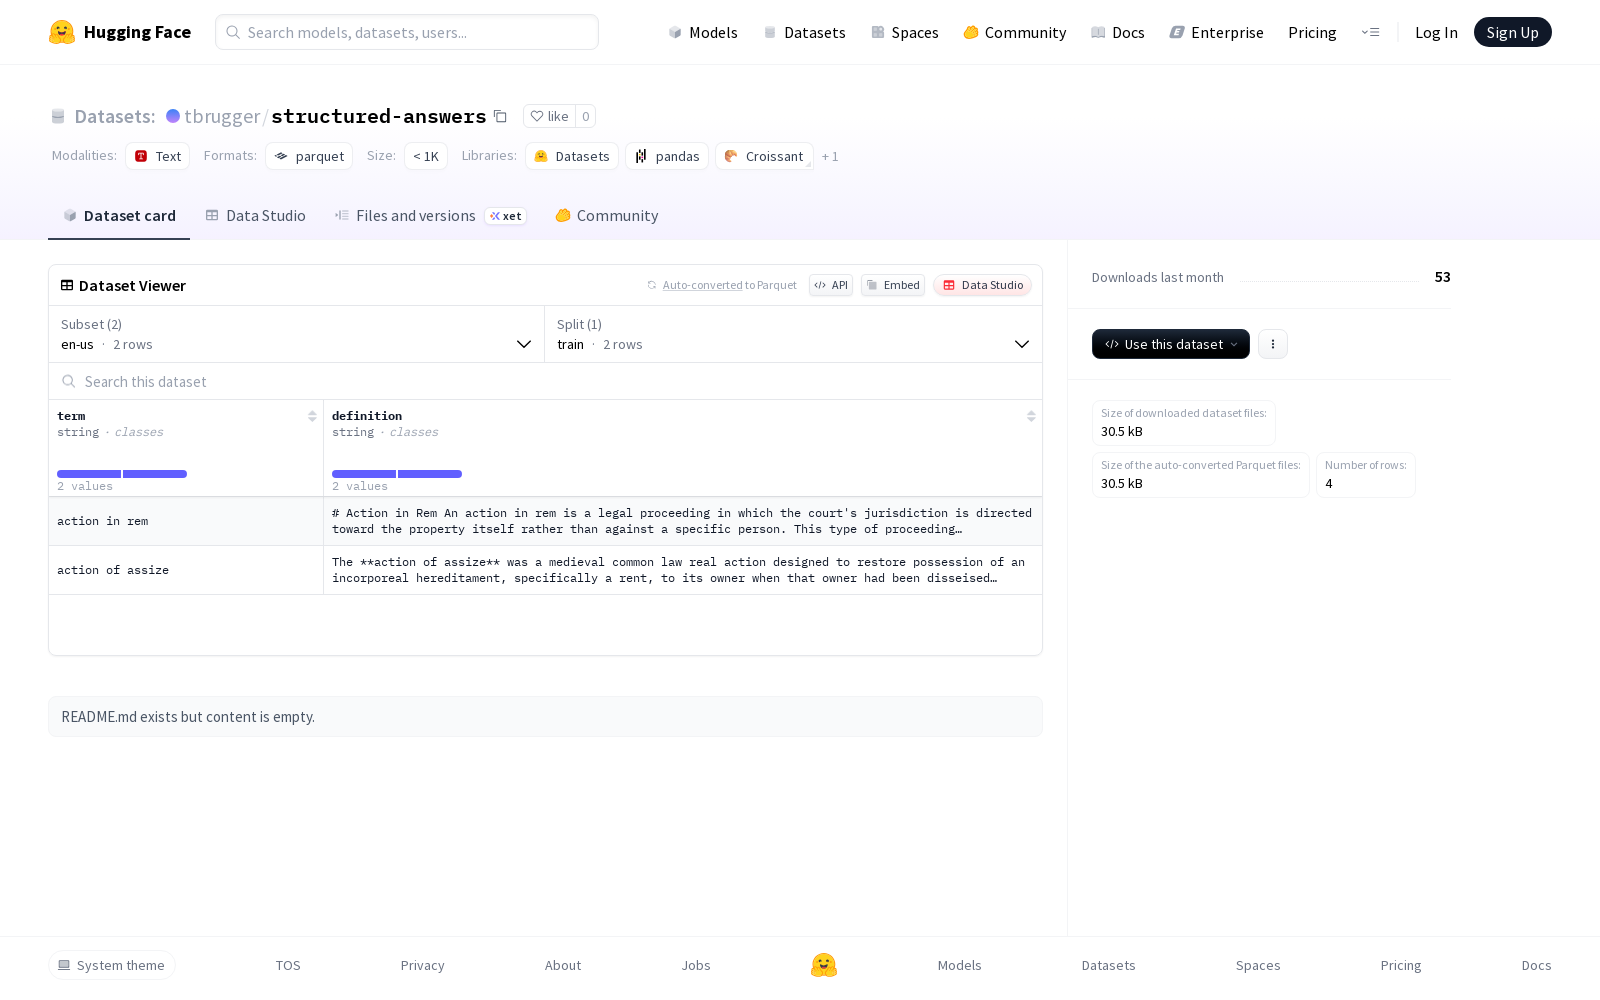Viewport: 1600px width, 1000px height.
Task: Open the three-dot dataset options menu
Action: point(1272,344)
